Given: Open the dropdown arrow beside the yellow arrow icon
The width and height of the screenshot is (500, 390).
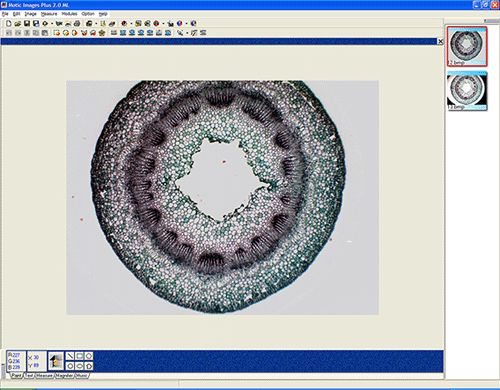Looking at the screenshot, I should tap(52, 23).
